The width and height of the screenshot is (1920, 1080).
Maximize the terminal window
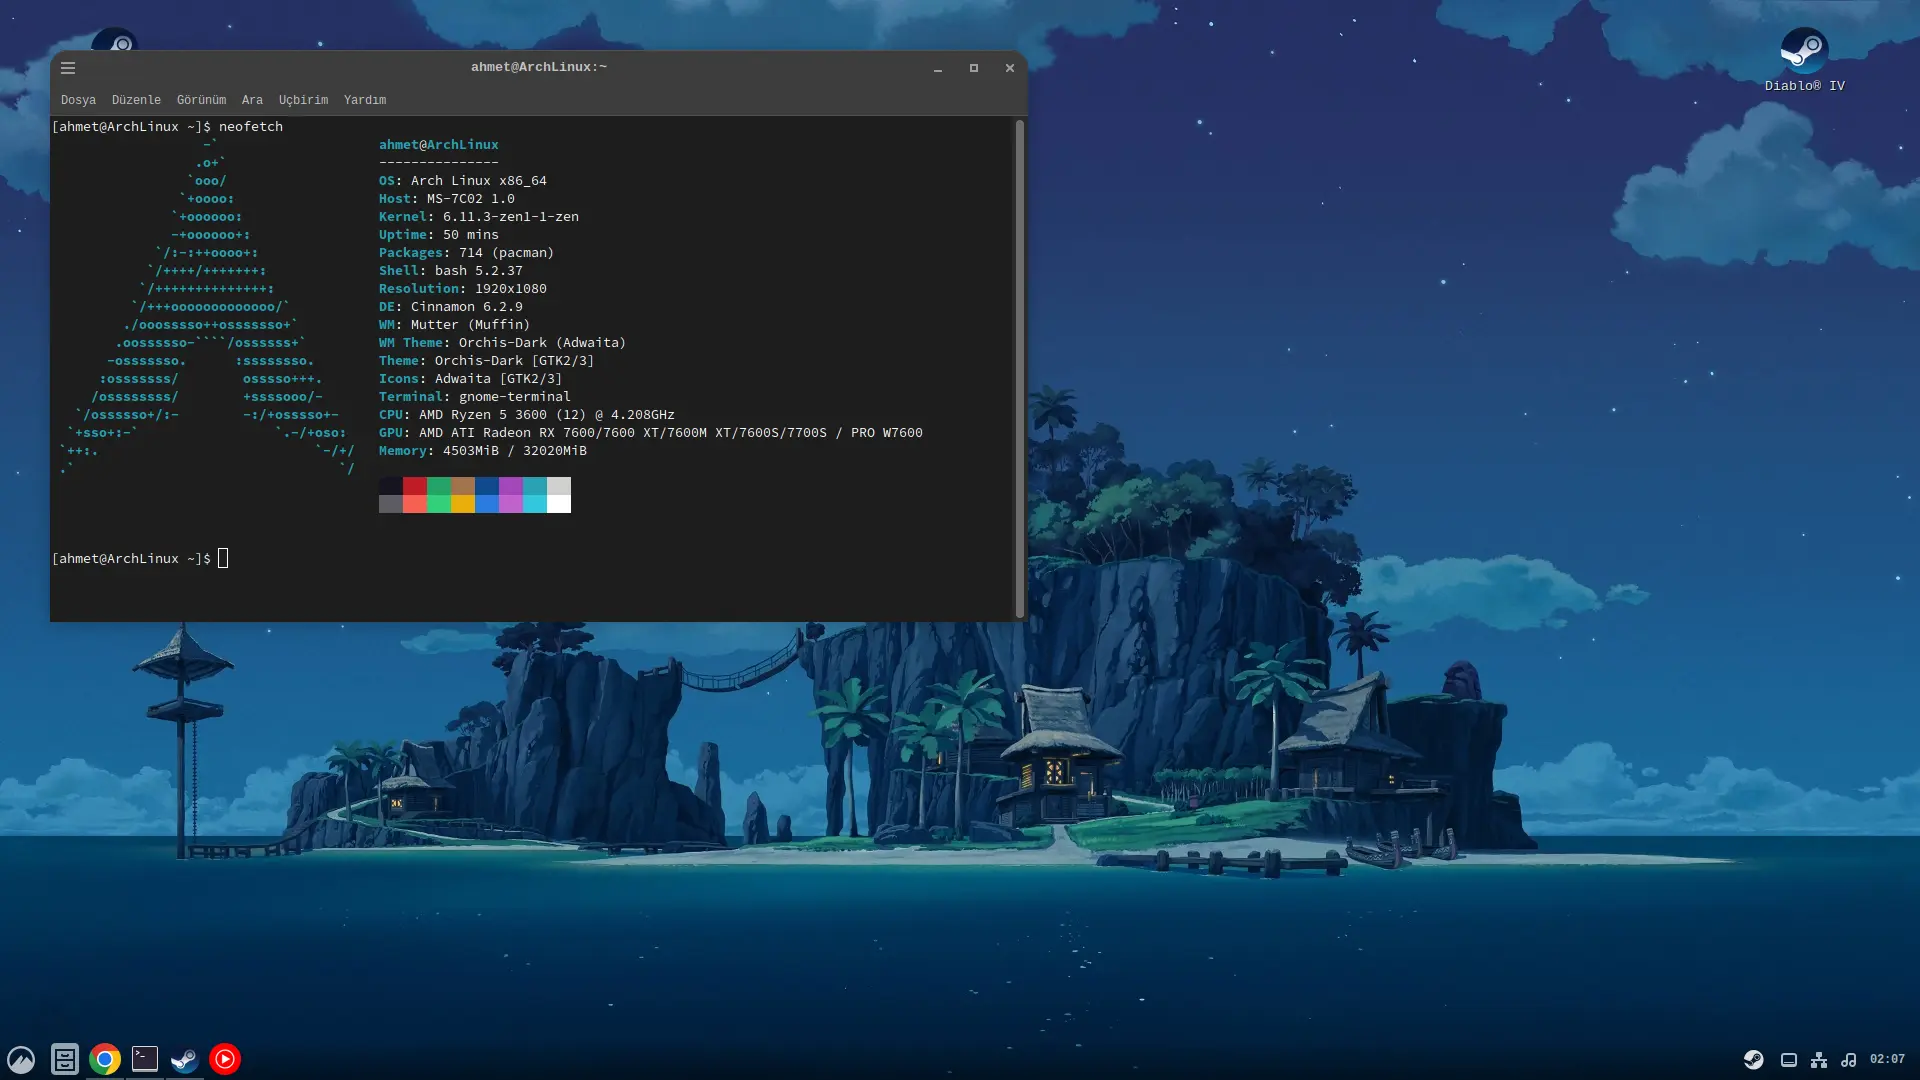974,68
